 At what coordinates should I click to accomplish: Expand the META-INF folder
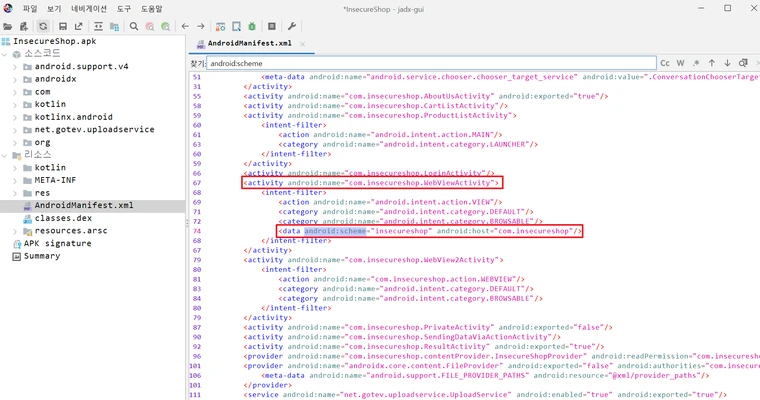point(15,180)
